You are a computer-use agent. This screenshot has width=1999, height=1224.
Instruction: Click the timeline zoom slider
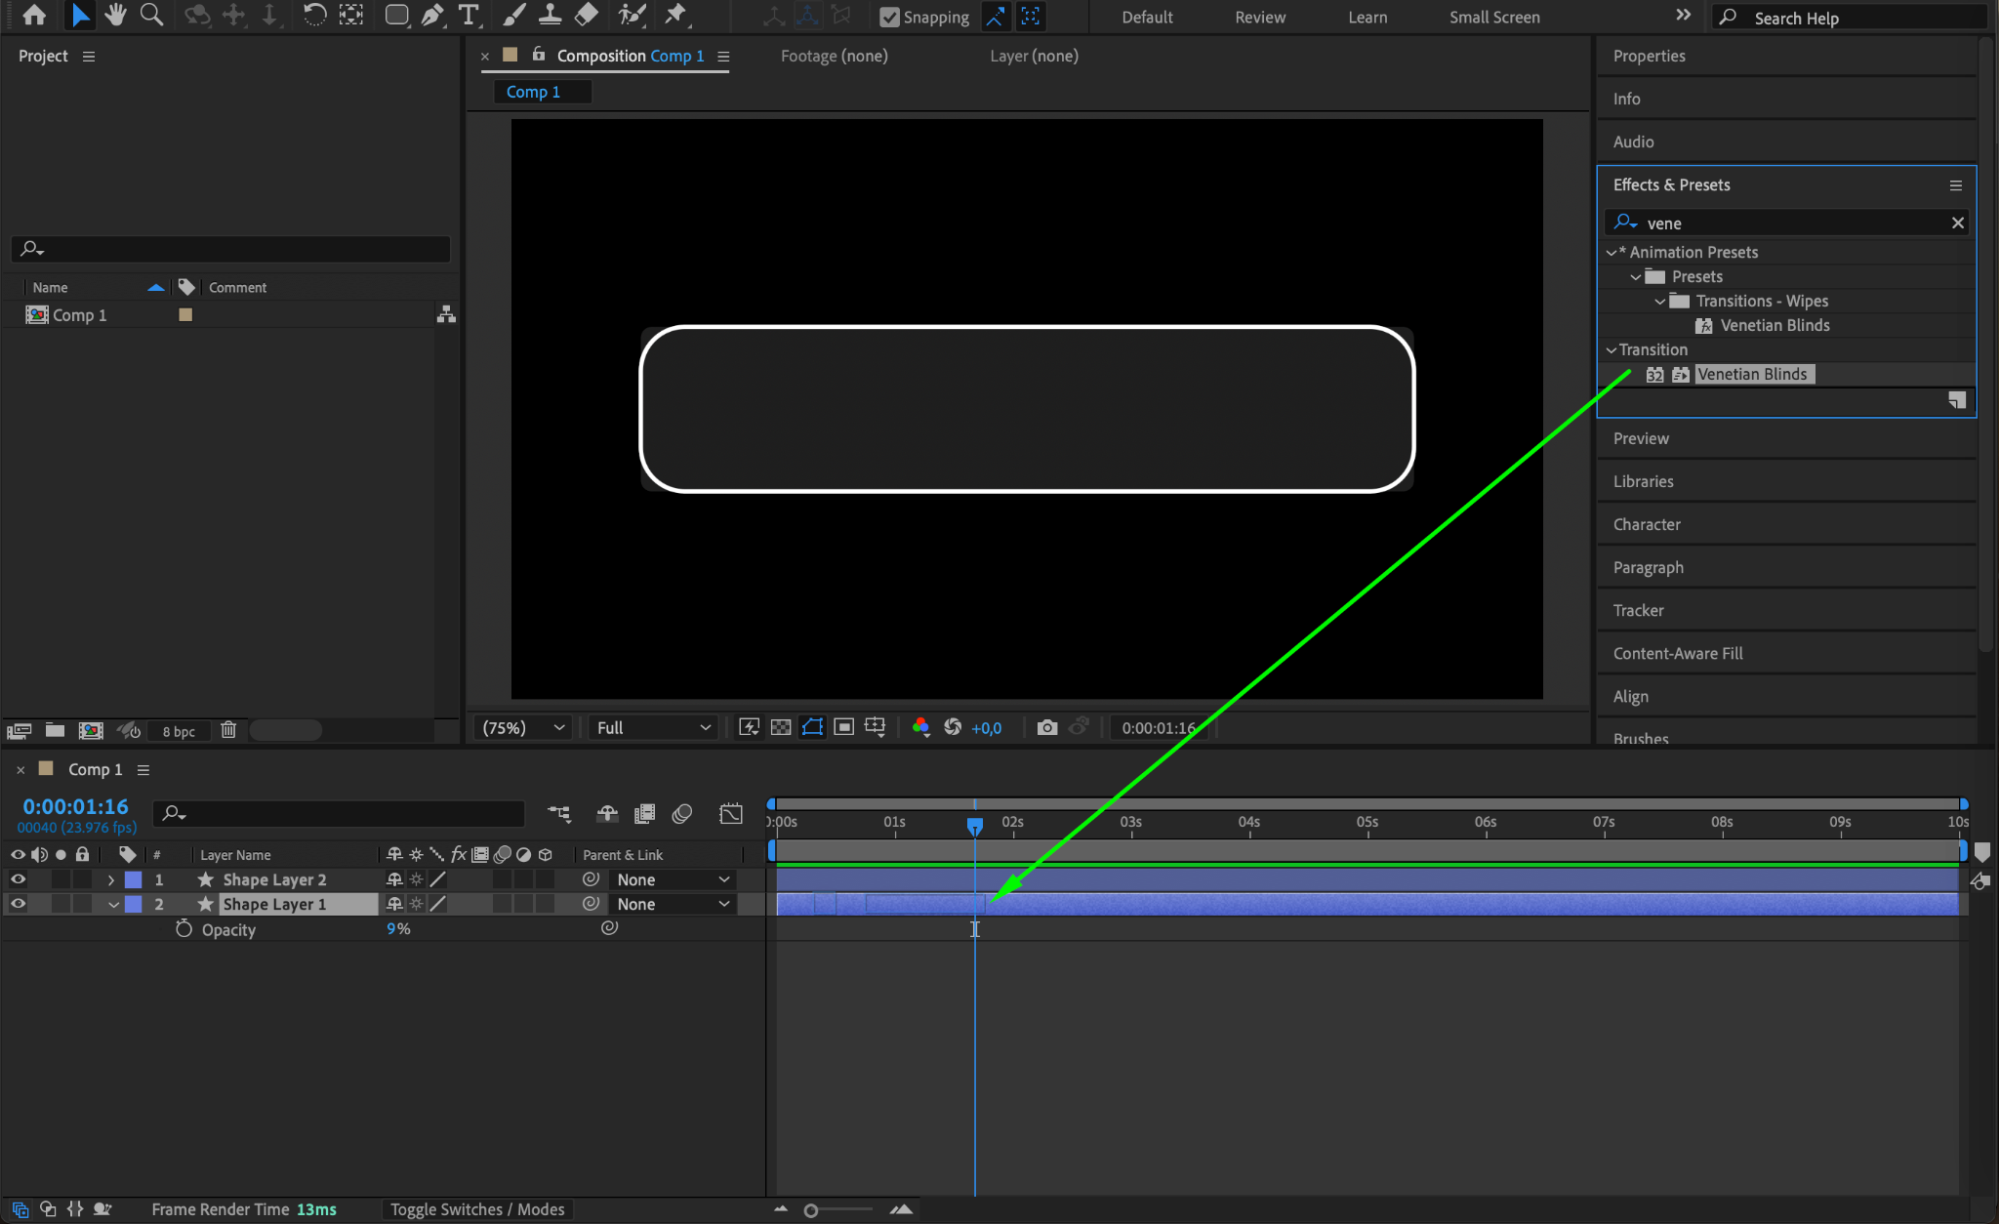tap(811, 1210)
